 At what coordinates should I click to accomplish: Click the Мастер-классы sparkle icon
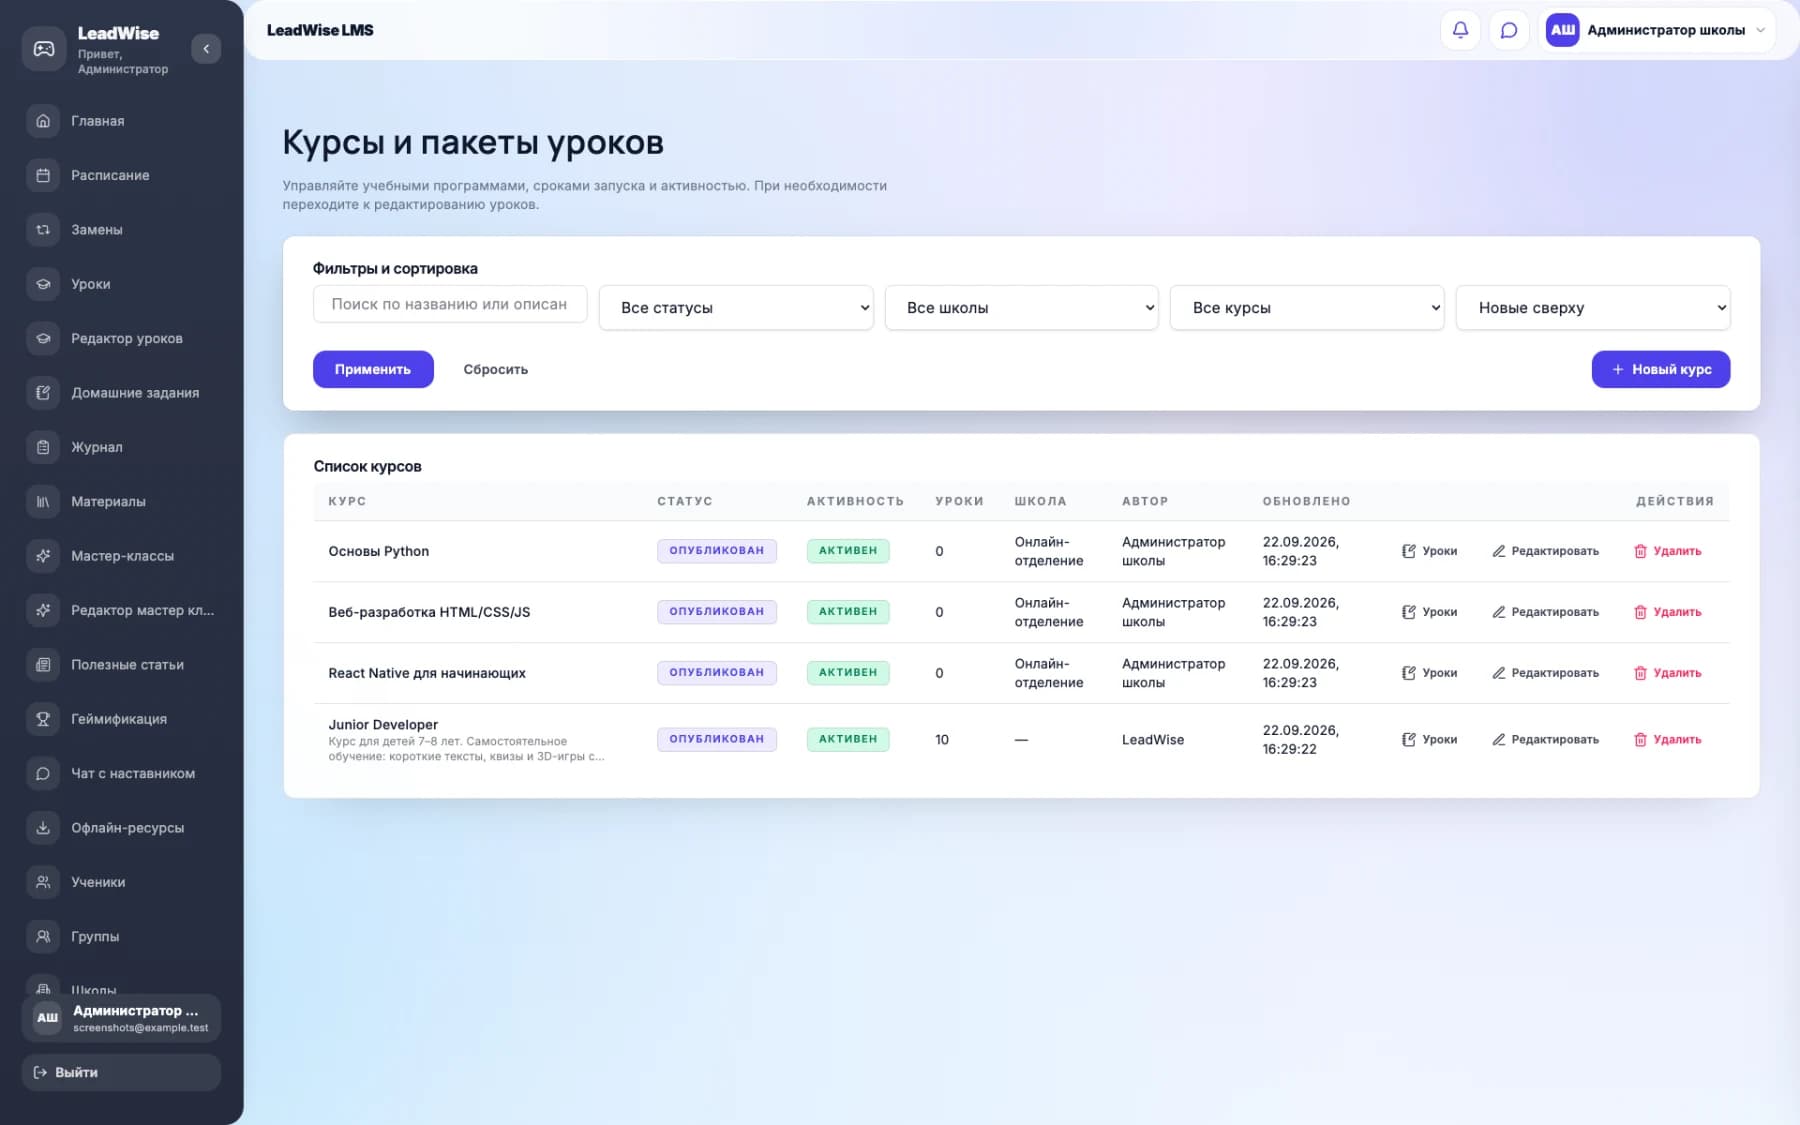(43, 556)
